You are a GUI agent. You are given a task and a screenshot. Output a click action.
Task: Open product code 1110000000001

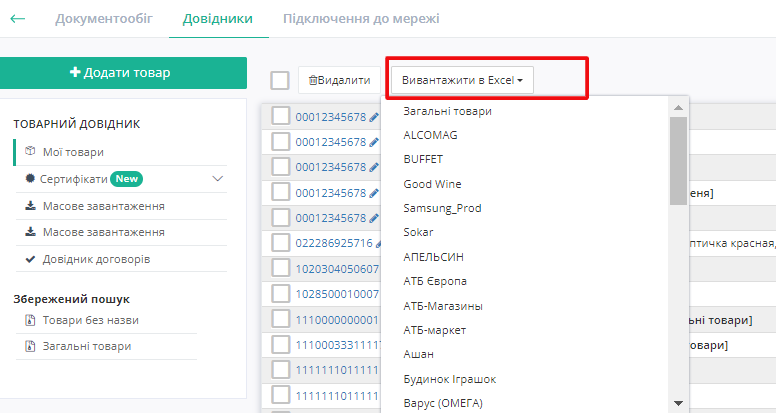pos(337,320)
